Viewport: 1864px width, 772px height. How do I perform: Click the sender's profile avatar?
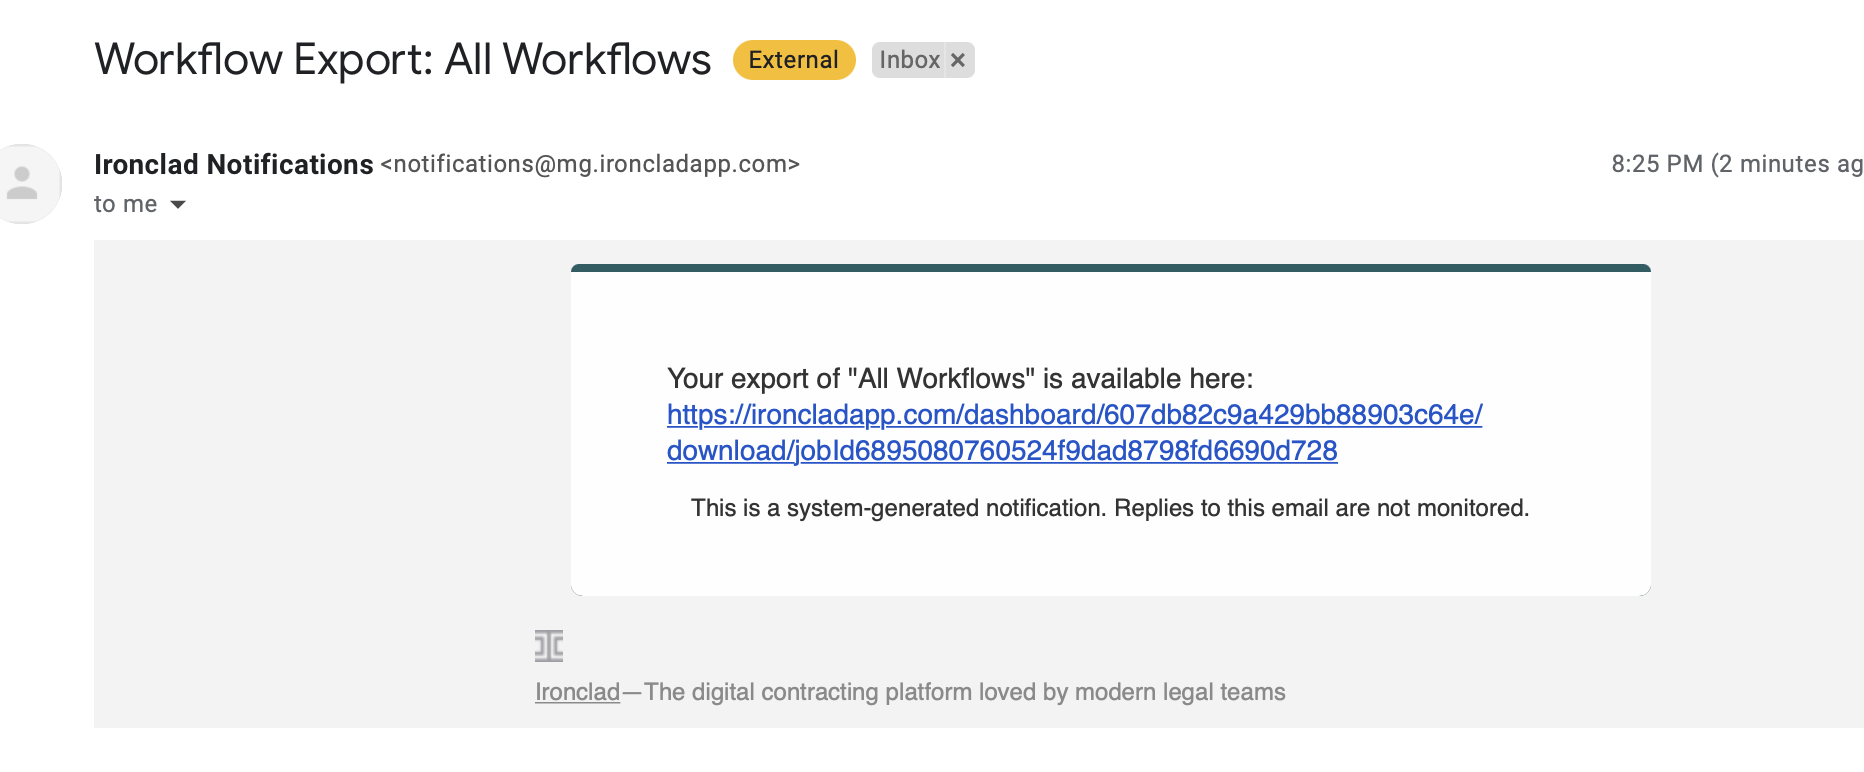(x=24, y=184)
